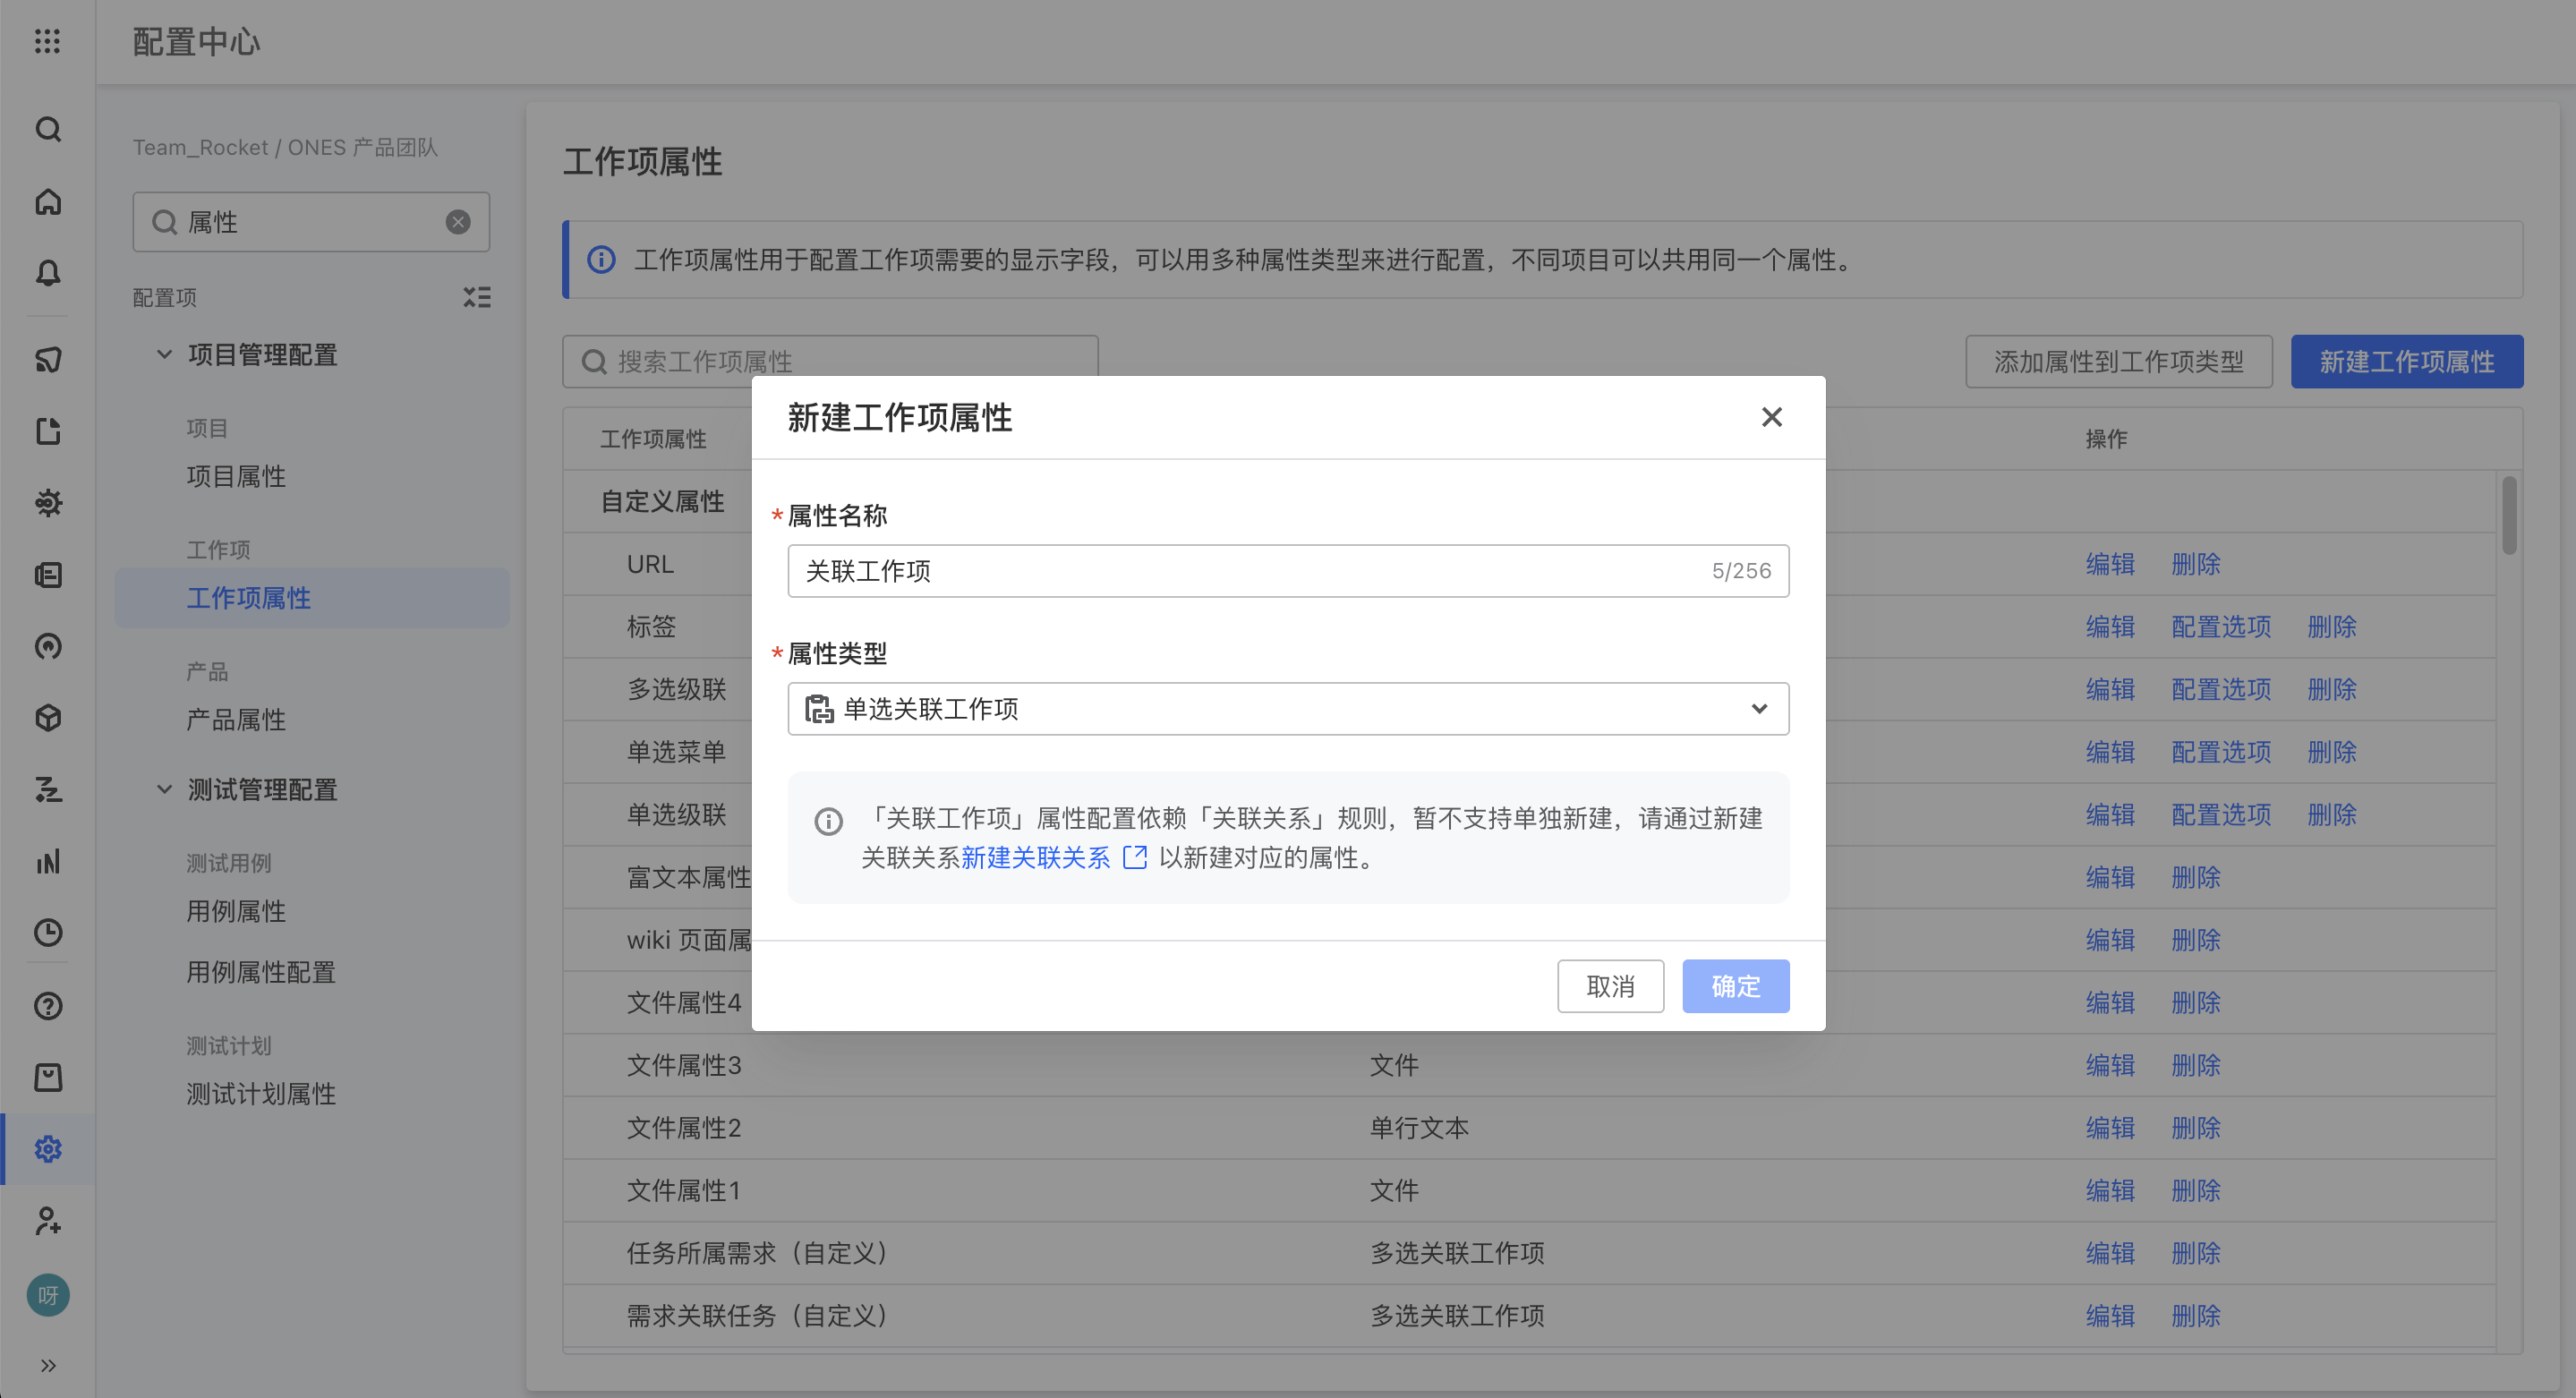Open 测试计划属性 config item
This screenshot has height=1398, width=2576.
(261, 1094)
